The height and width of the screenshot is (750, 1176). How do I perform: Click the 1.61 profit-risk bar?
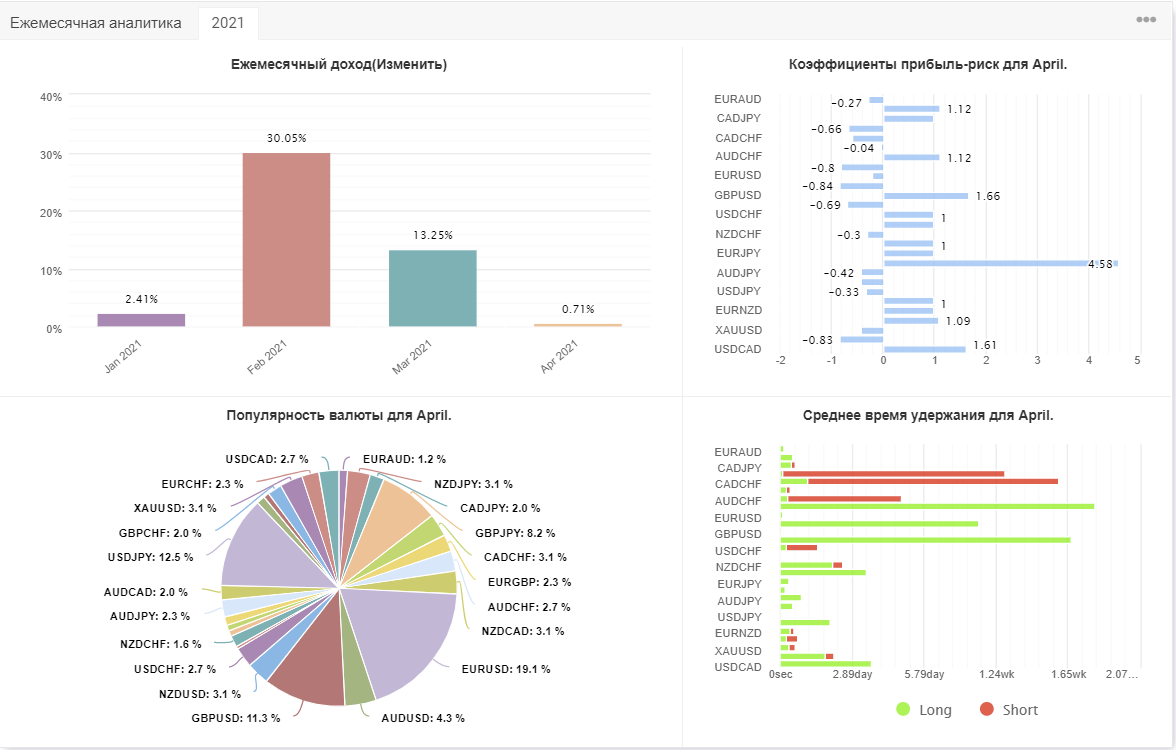(925, 349)
